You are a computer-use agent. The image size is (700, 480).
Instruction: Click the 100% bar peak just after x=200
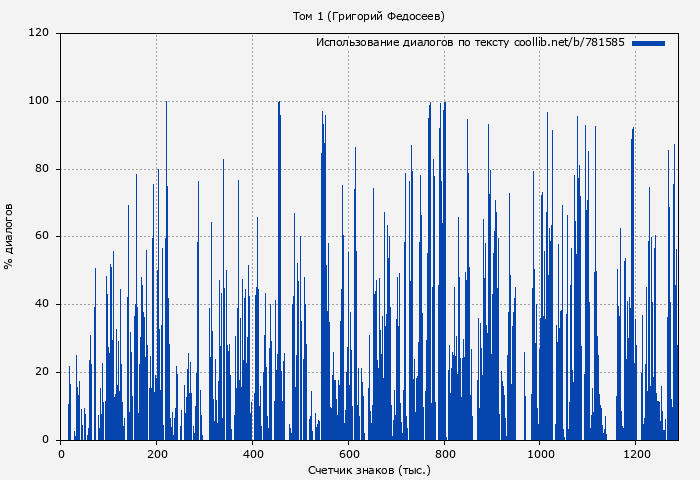(166, 103)
